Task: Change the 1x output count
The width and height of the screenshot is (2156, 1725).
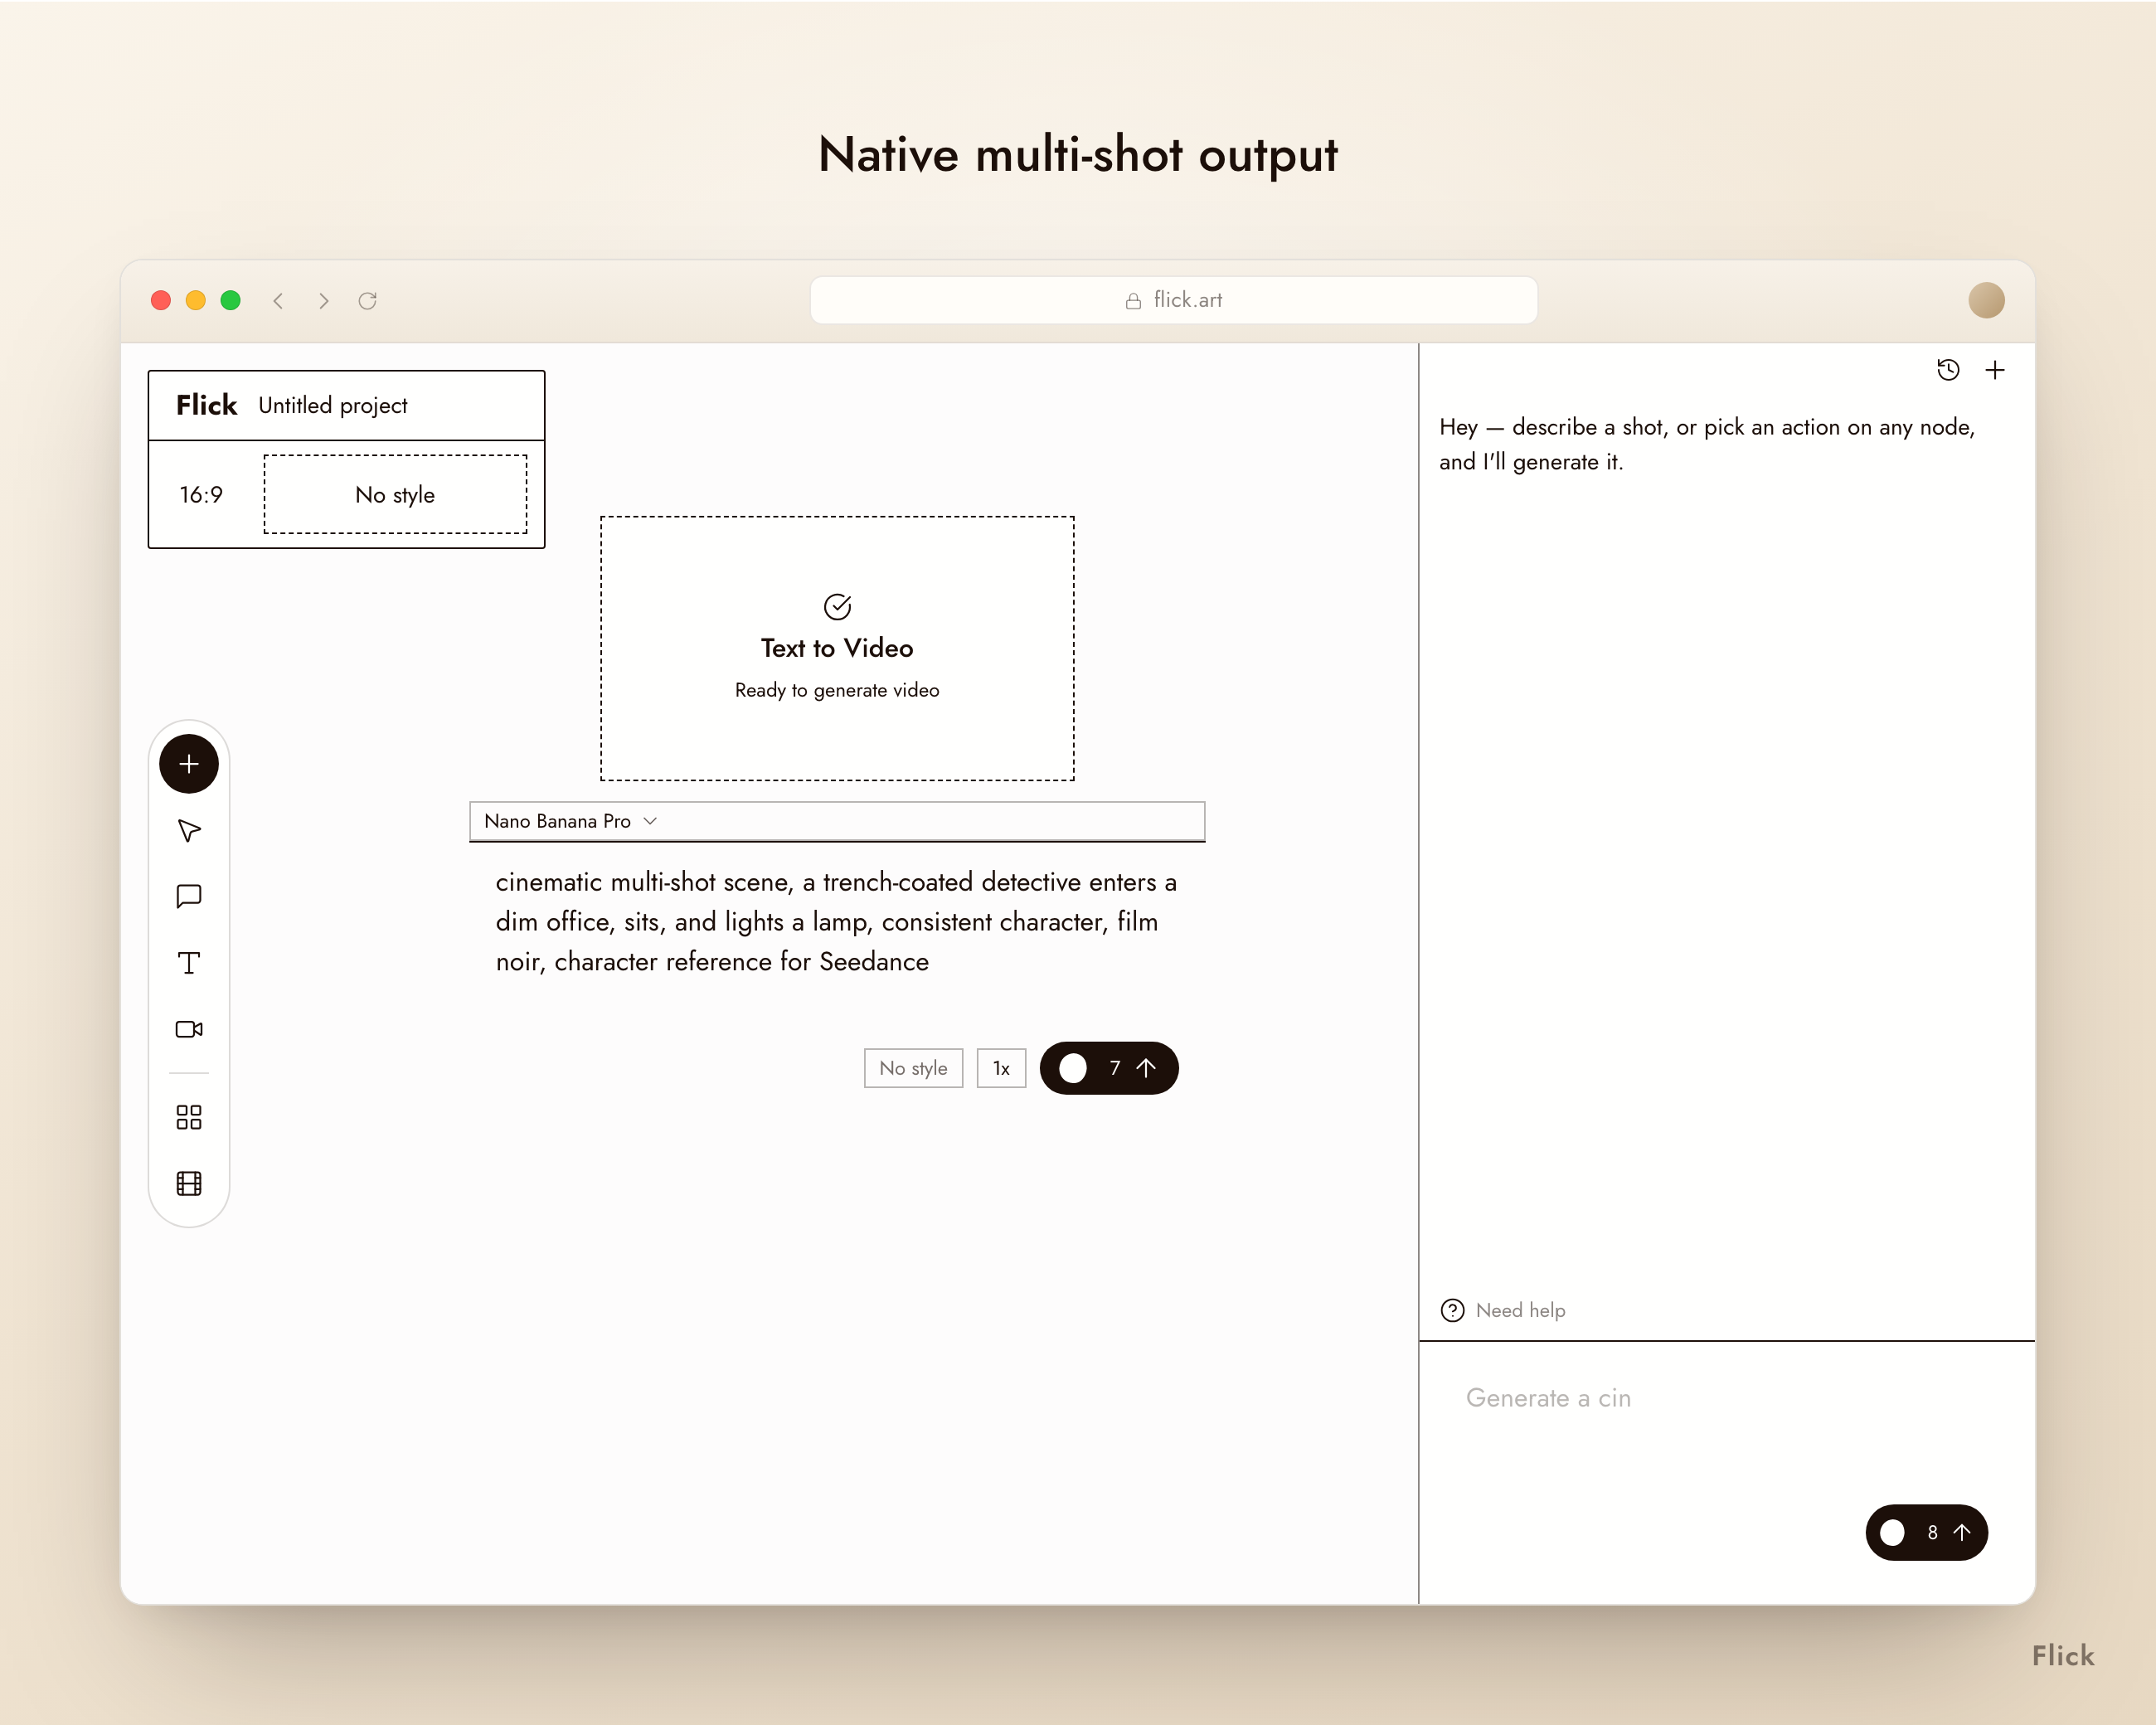Action: (1001, 1068)
